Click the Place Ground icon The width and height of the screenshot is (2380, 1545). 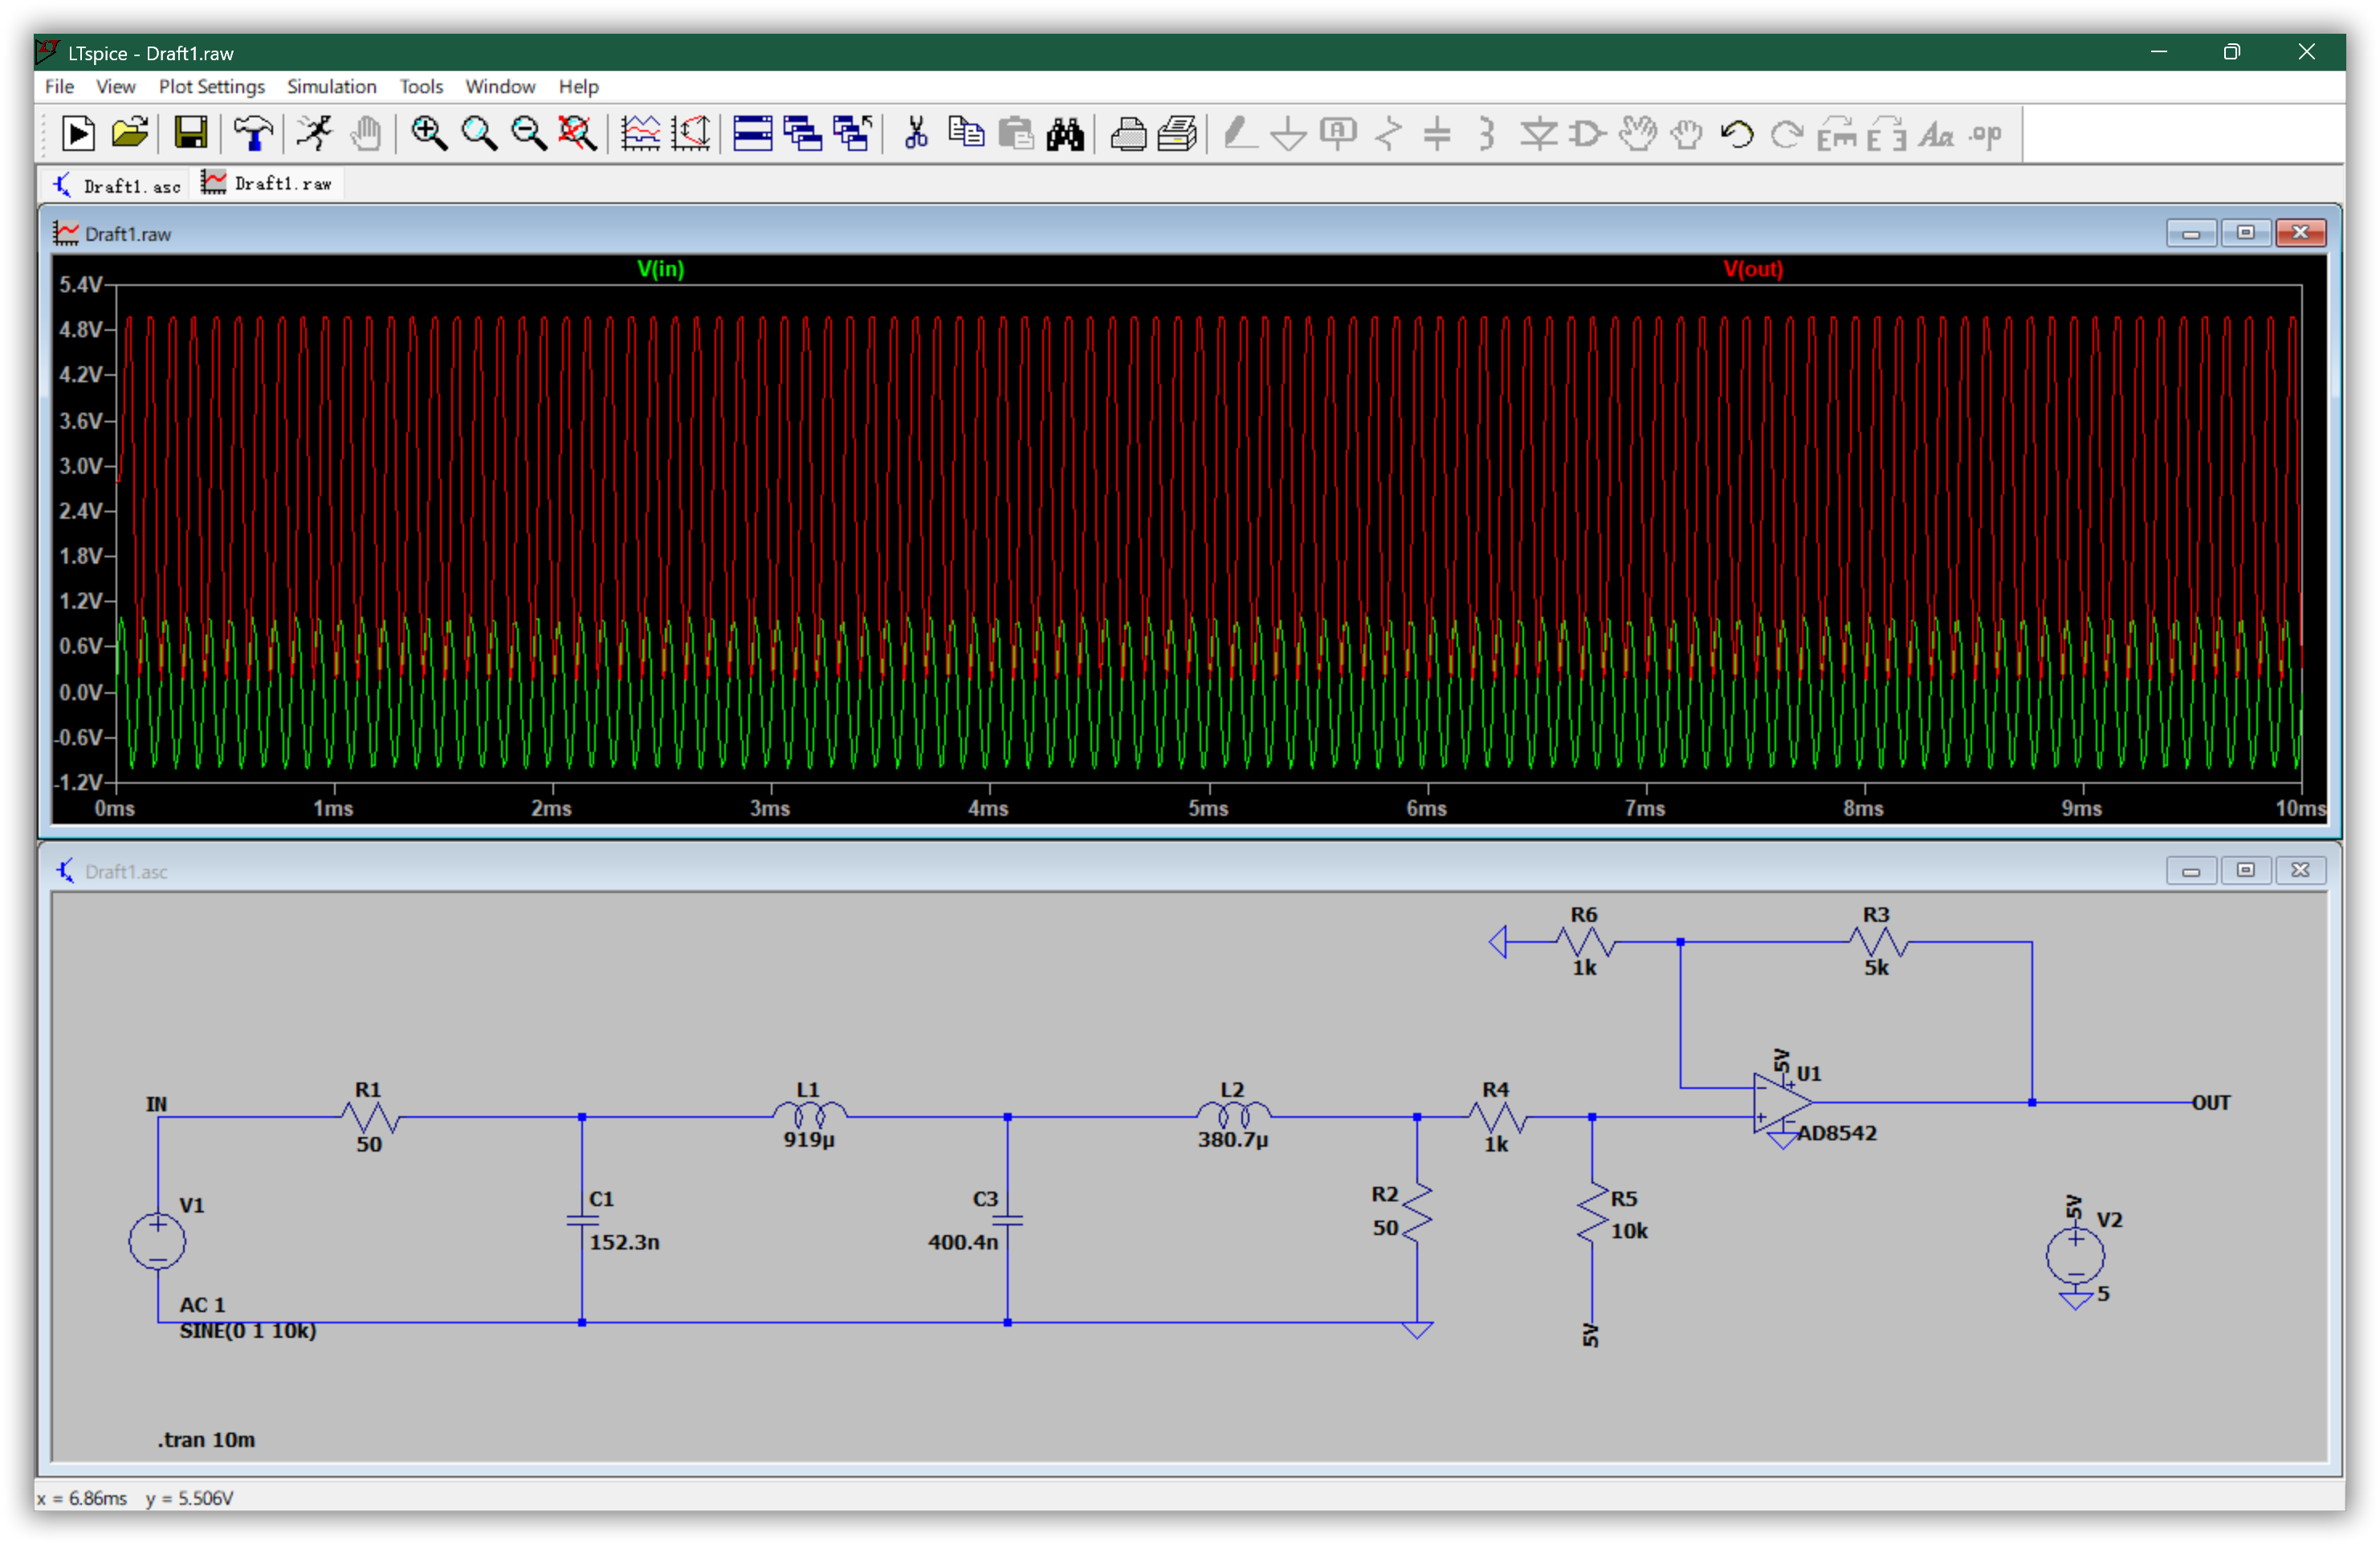(1289, 133)
